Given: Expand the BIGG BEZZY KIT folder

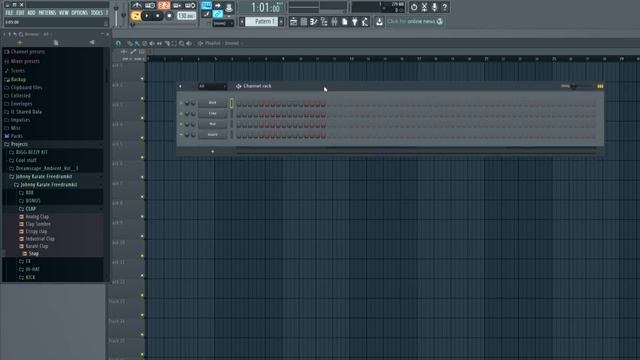Looking at the screenshot, I should click(31, 152).
